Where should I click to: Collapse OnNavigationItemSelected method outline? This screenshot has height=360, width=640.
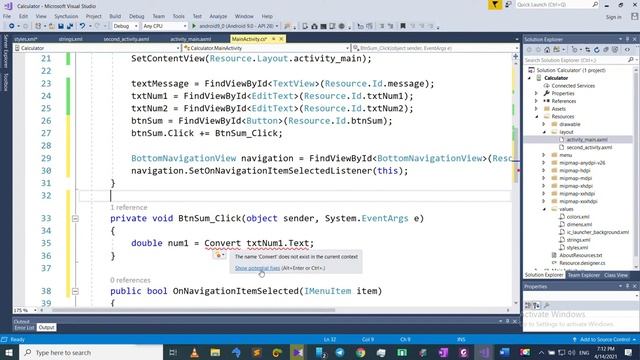(x=75, y=291)
